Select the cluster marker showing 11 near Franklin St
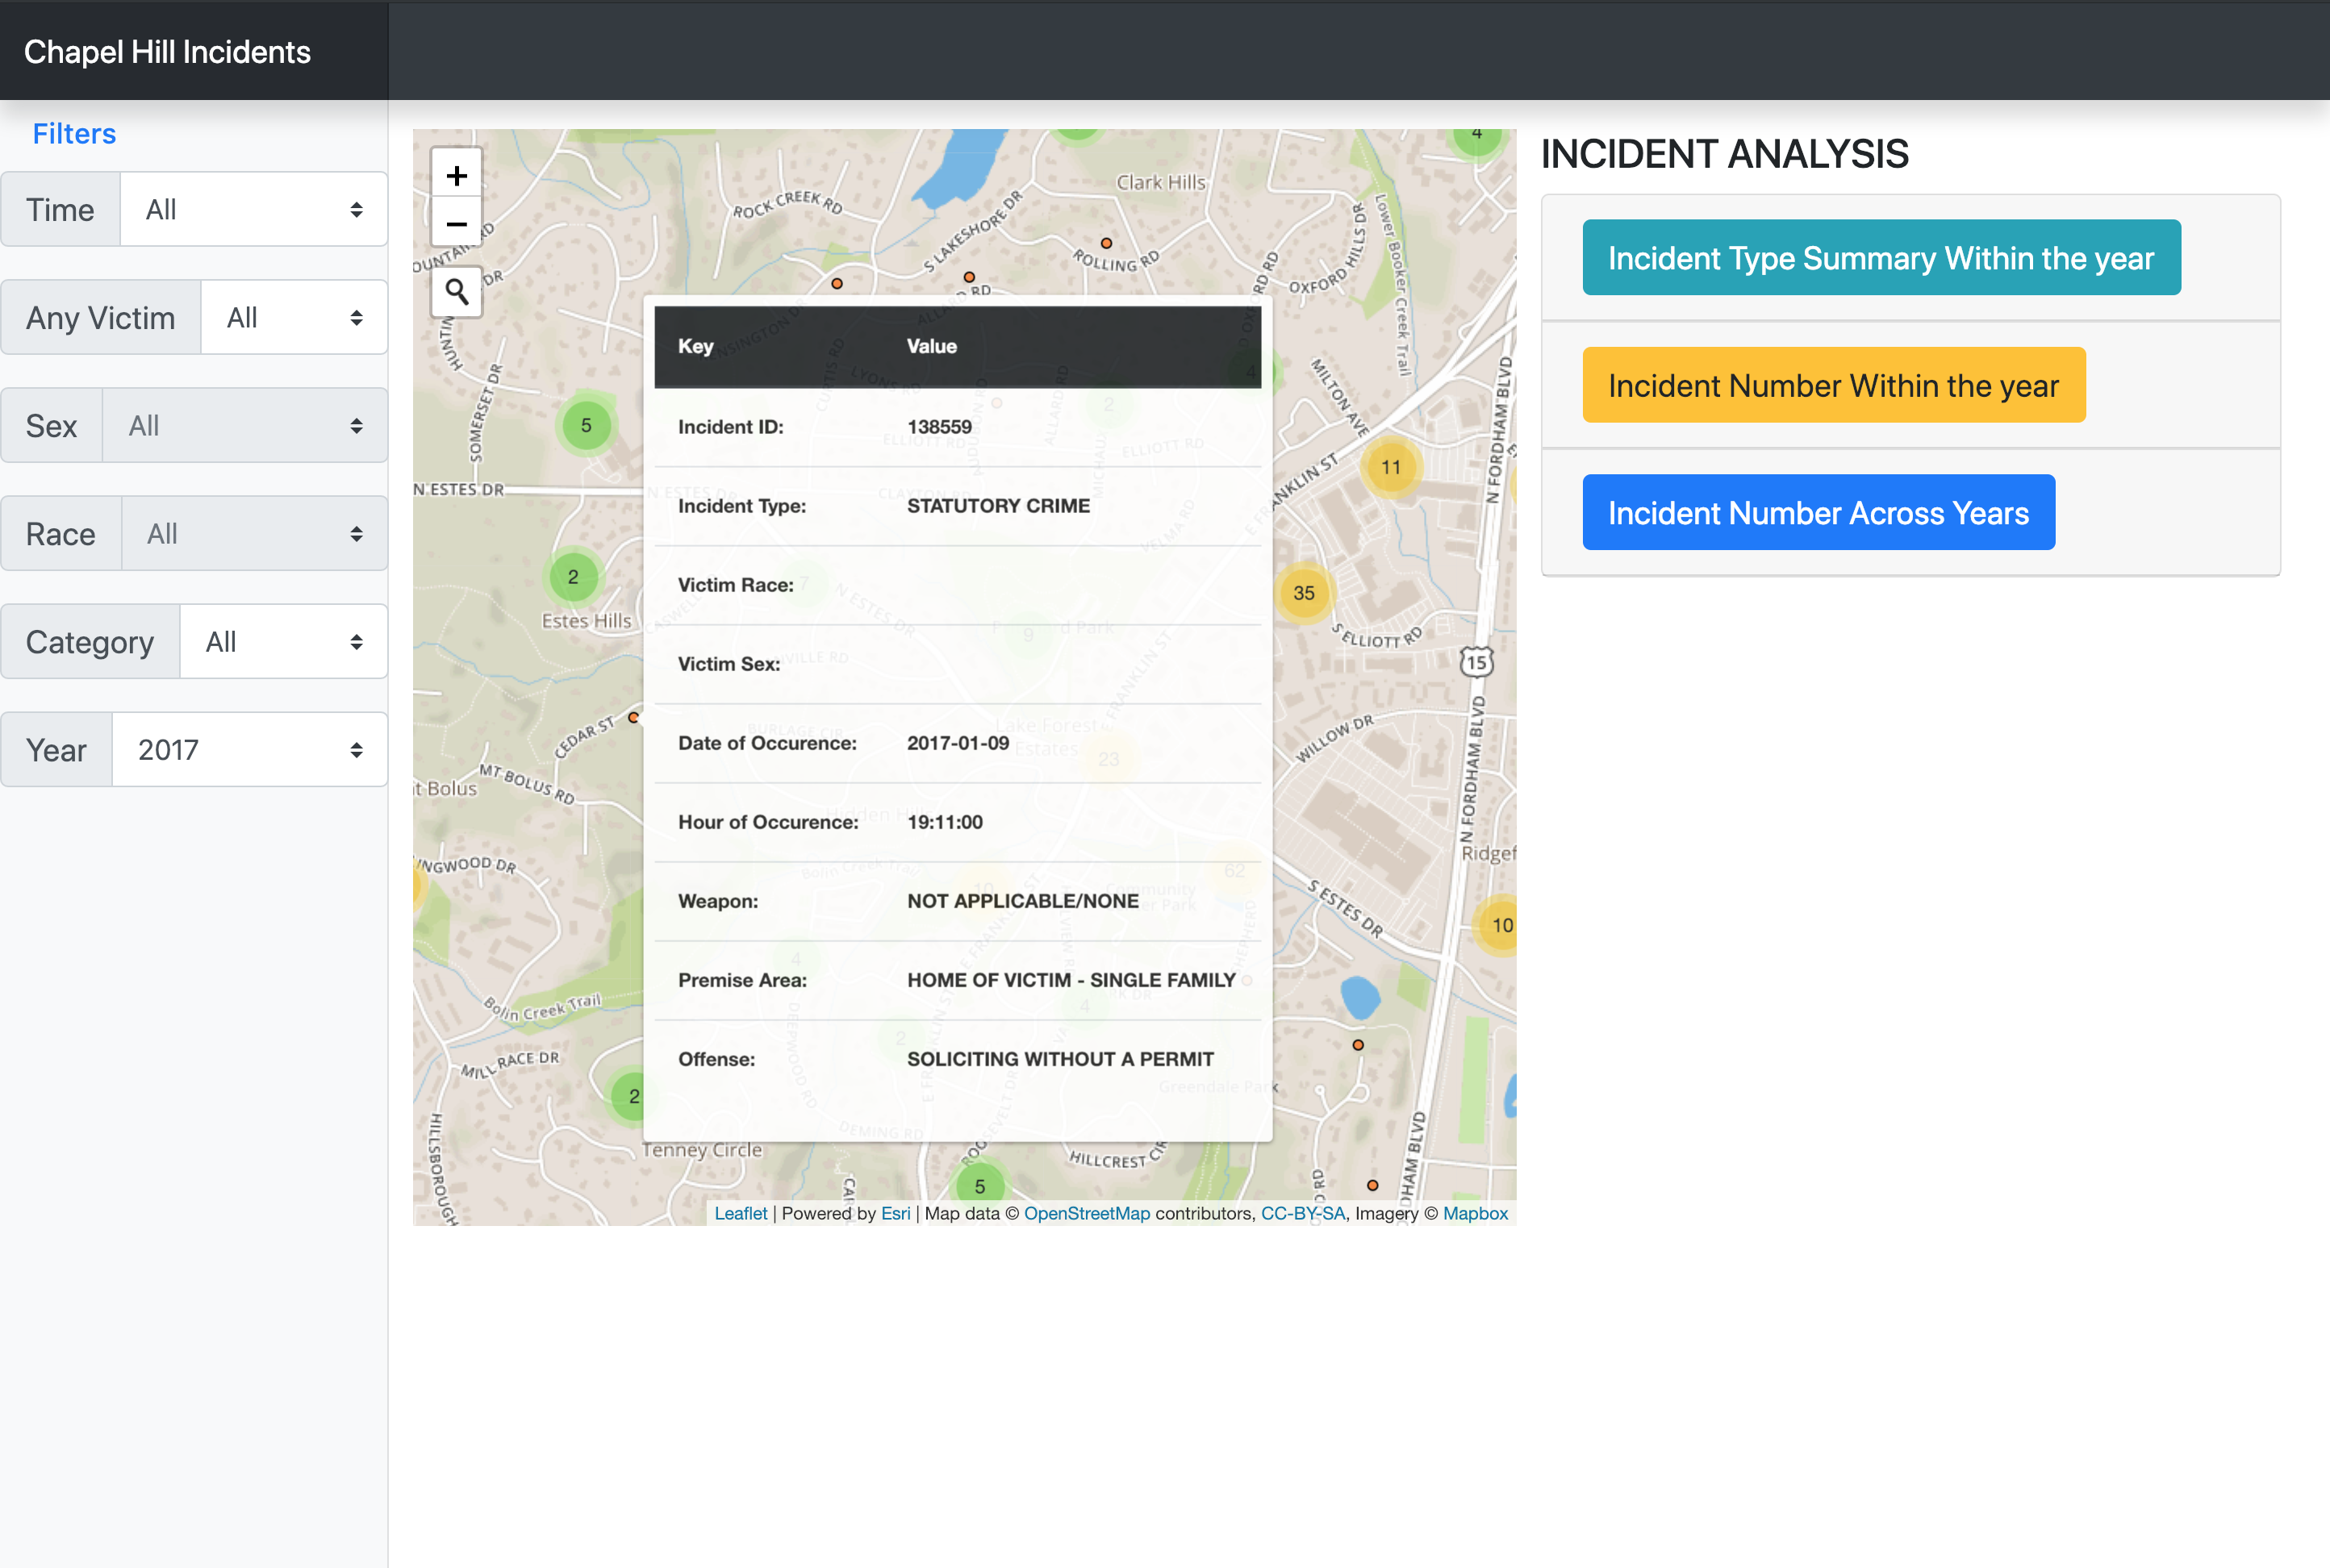 click(x=1392, y=466)
